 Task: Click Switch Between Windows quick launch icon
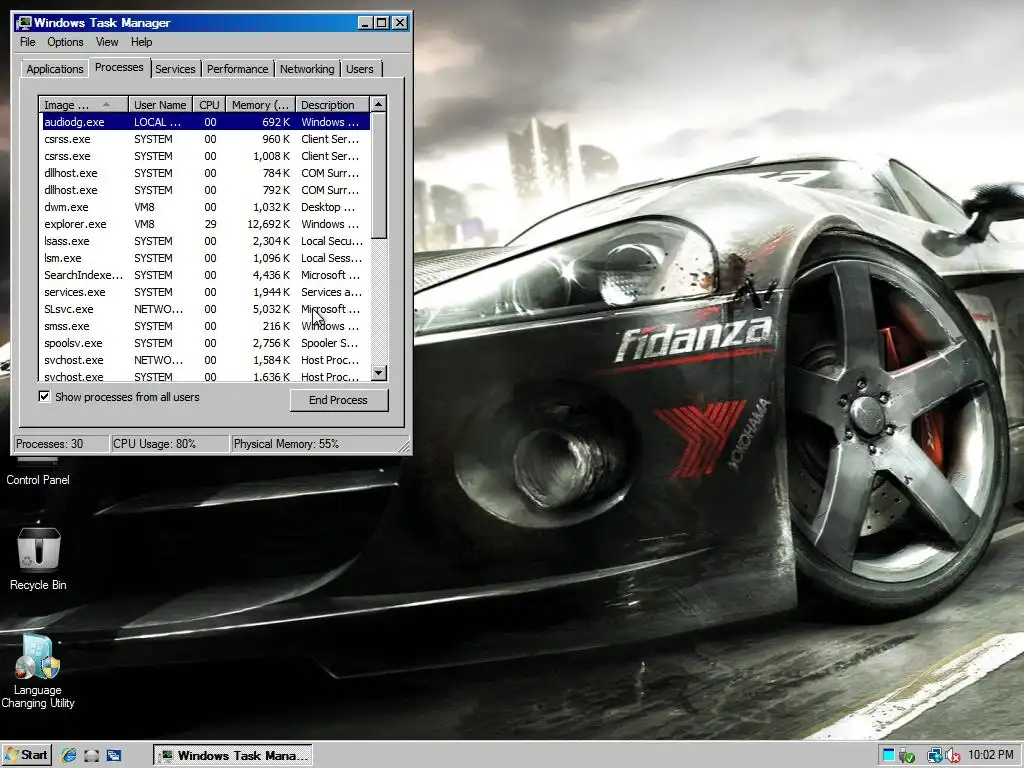click(114, 756)
